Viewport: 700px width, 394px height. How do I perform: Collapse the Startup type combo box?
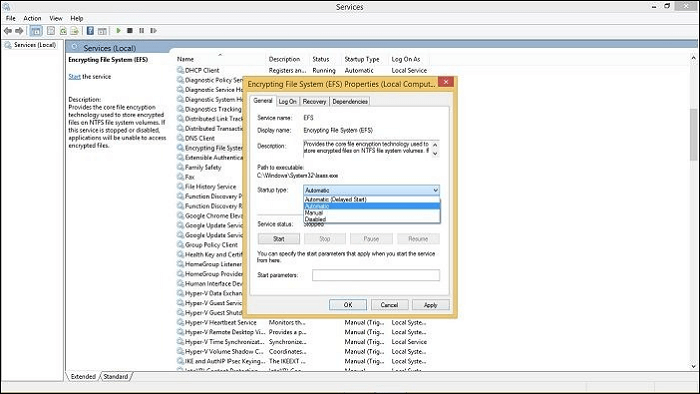[x=435, y=190]
